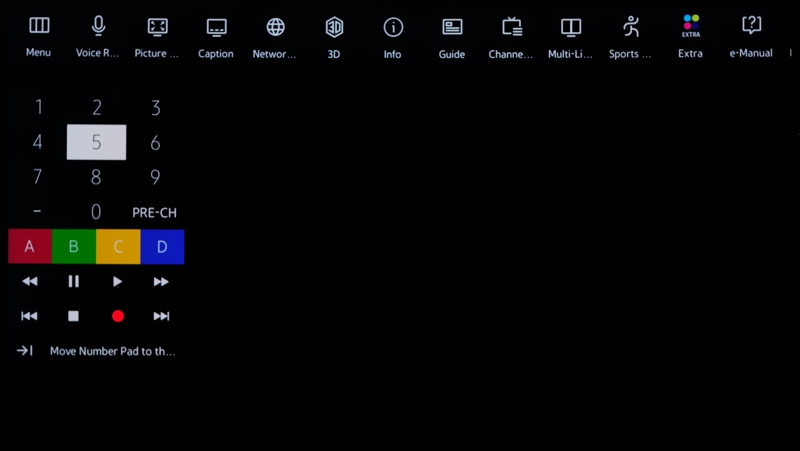
Task: Open the program Guide
Action: [x=452, y=27]
